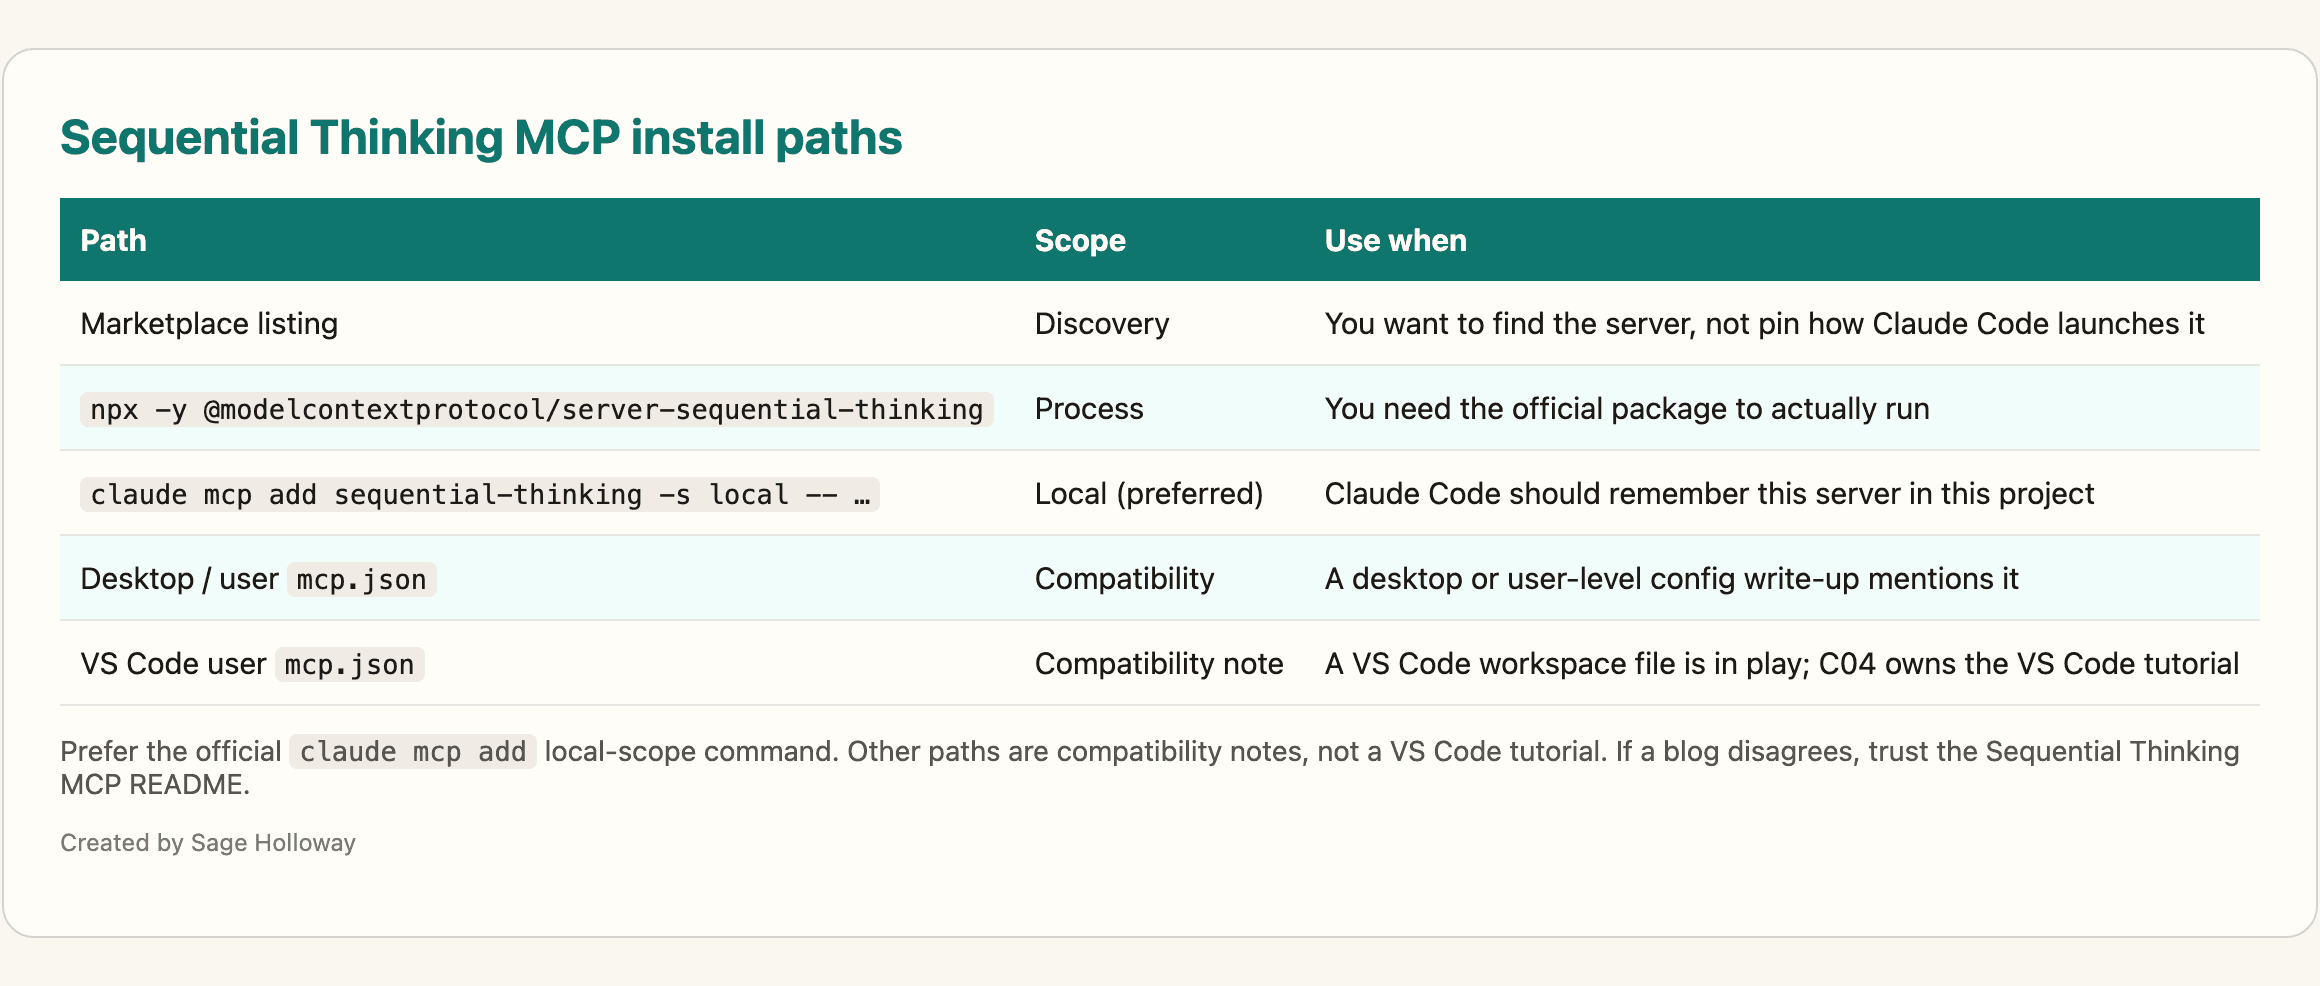Click the 'claude mcp add' code in footnote
The width and height of the screenshot is (2320, 986).
413,752
